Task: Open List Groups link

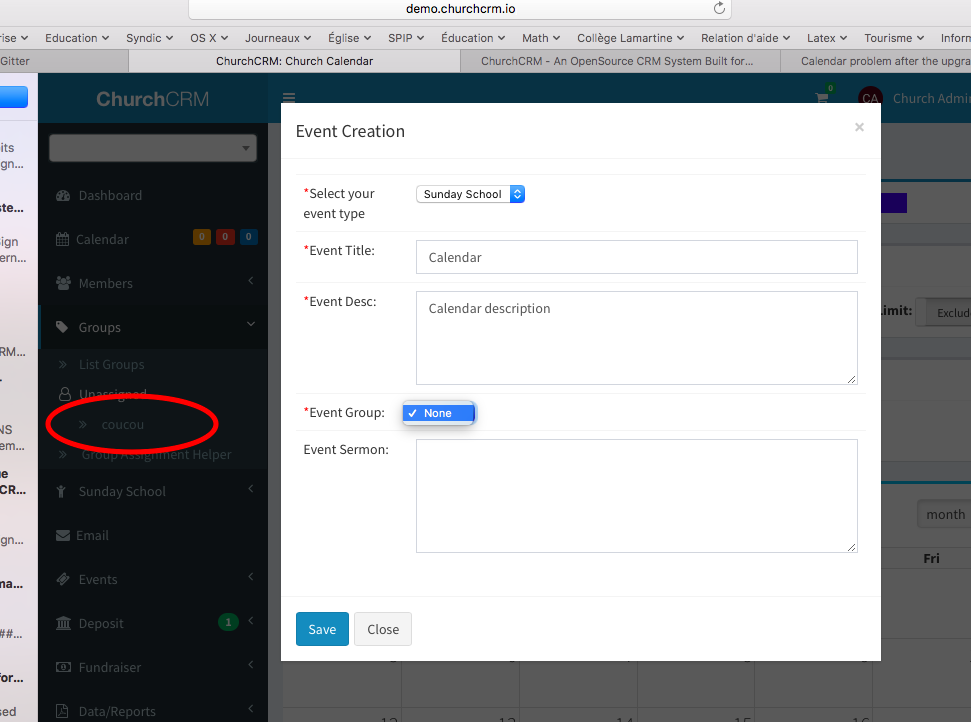Action: coord(111,365)
